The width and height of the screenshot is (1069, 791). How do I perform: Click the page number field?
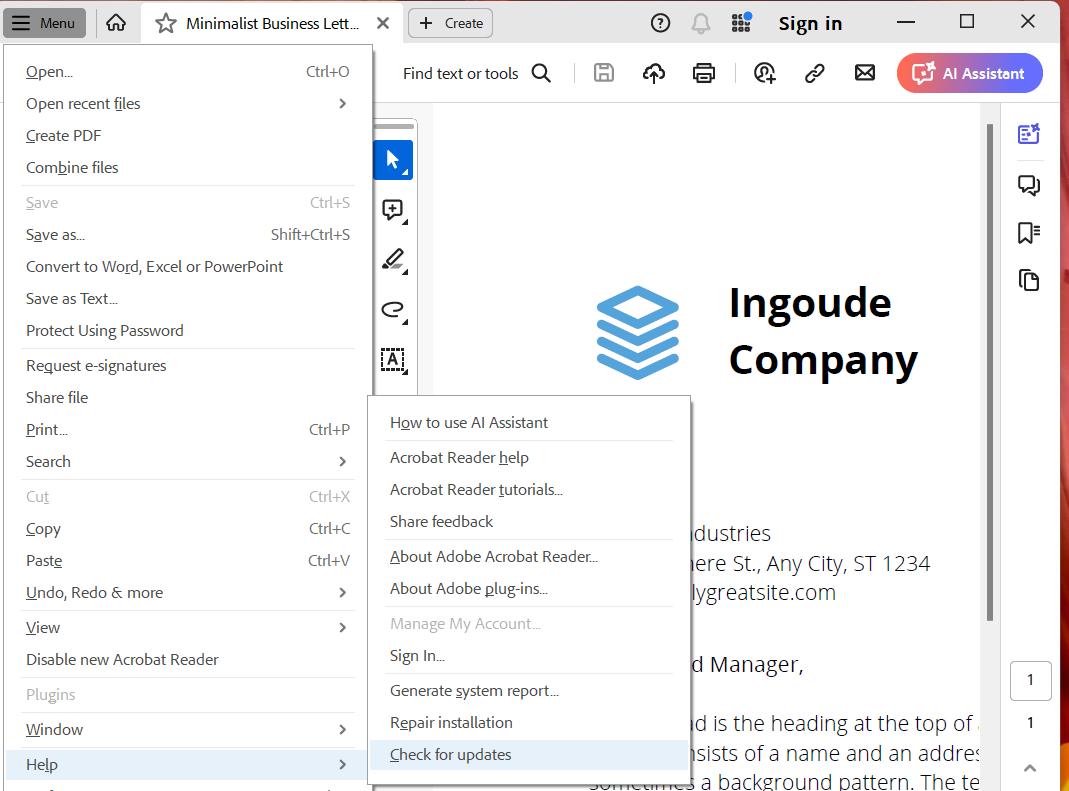(x=1031, y=680)
